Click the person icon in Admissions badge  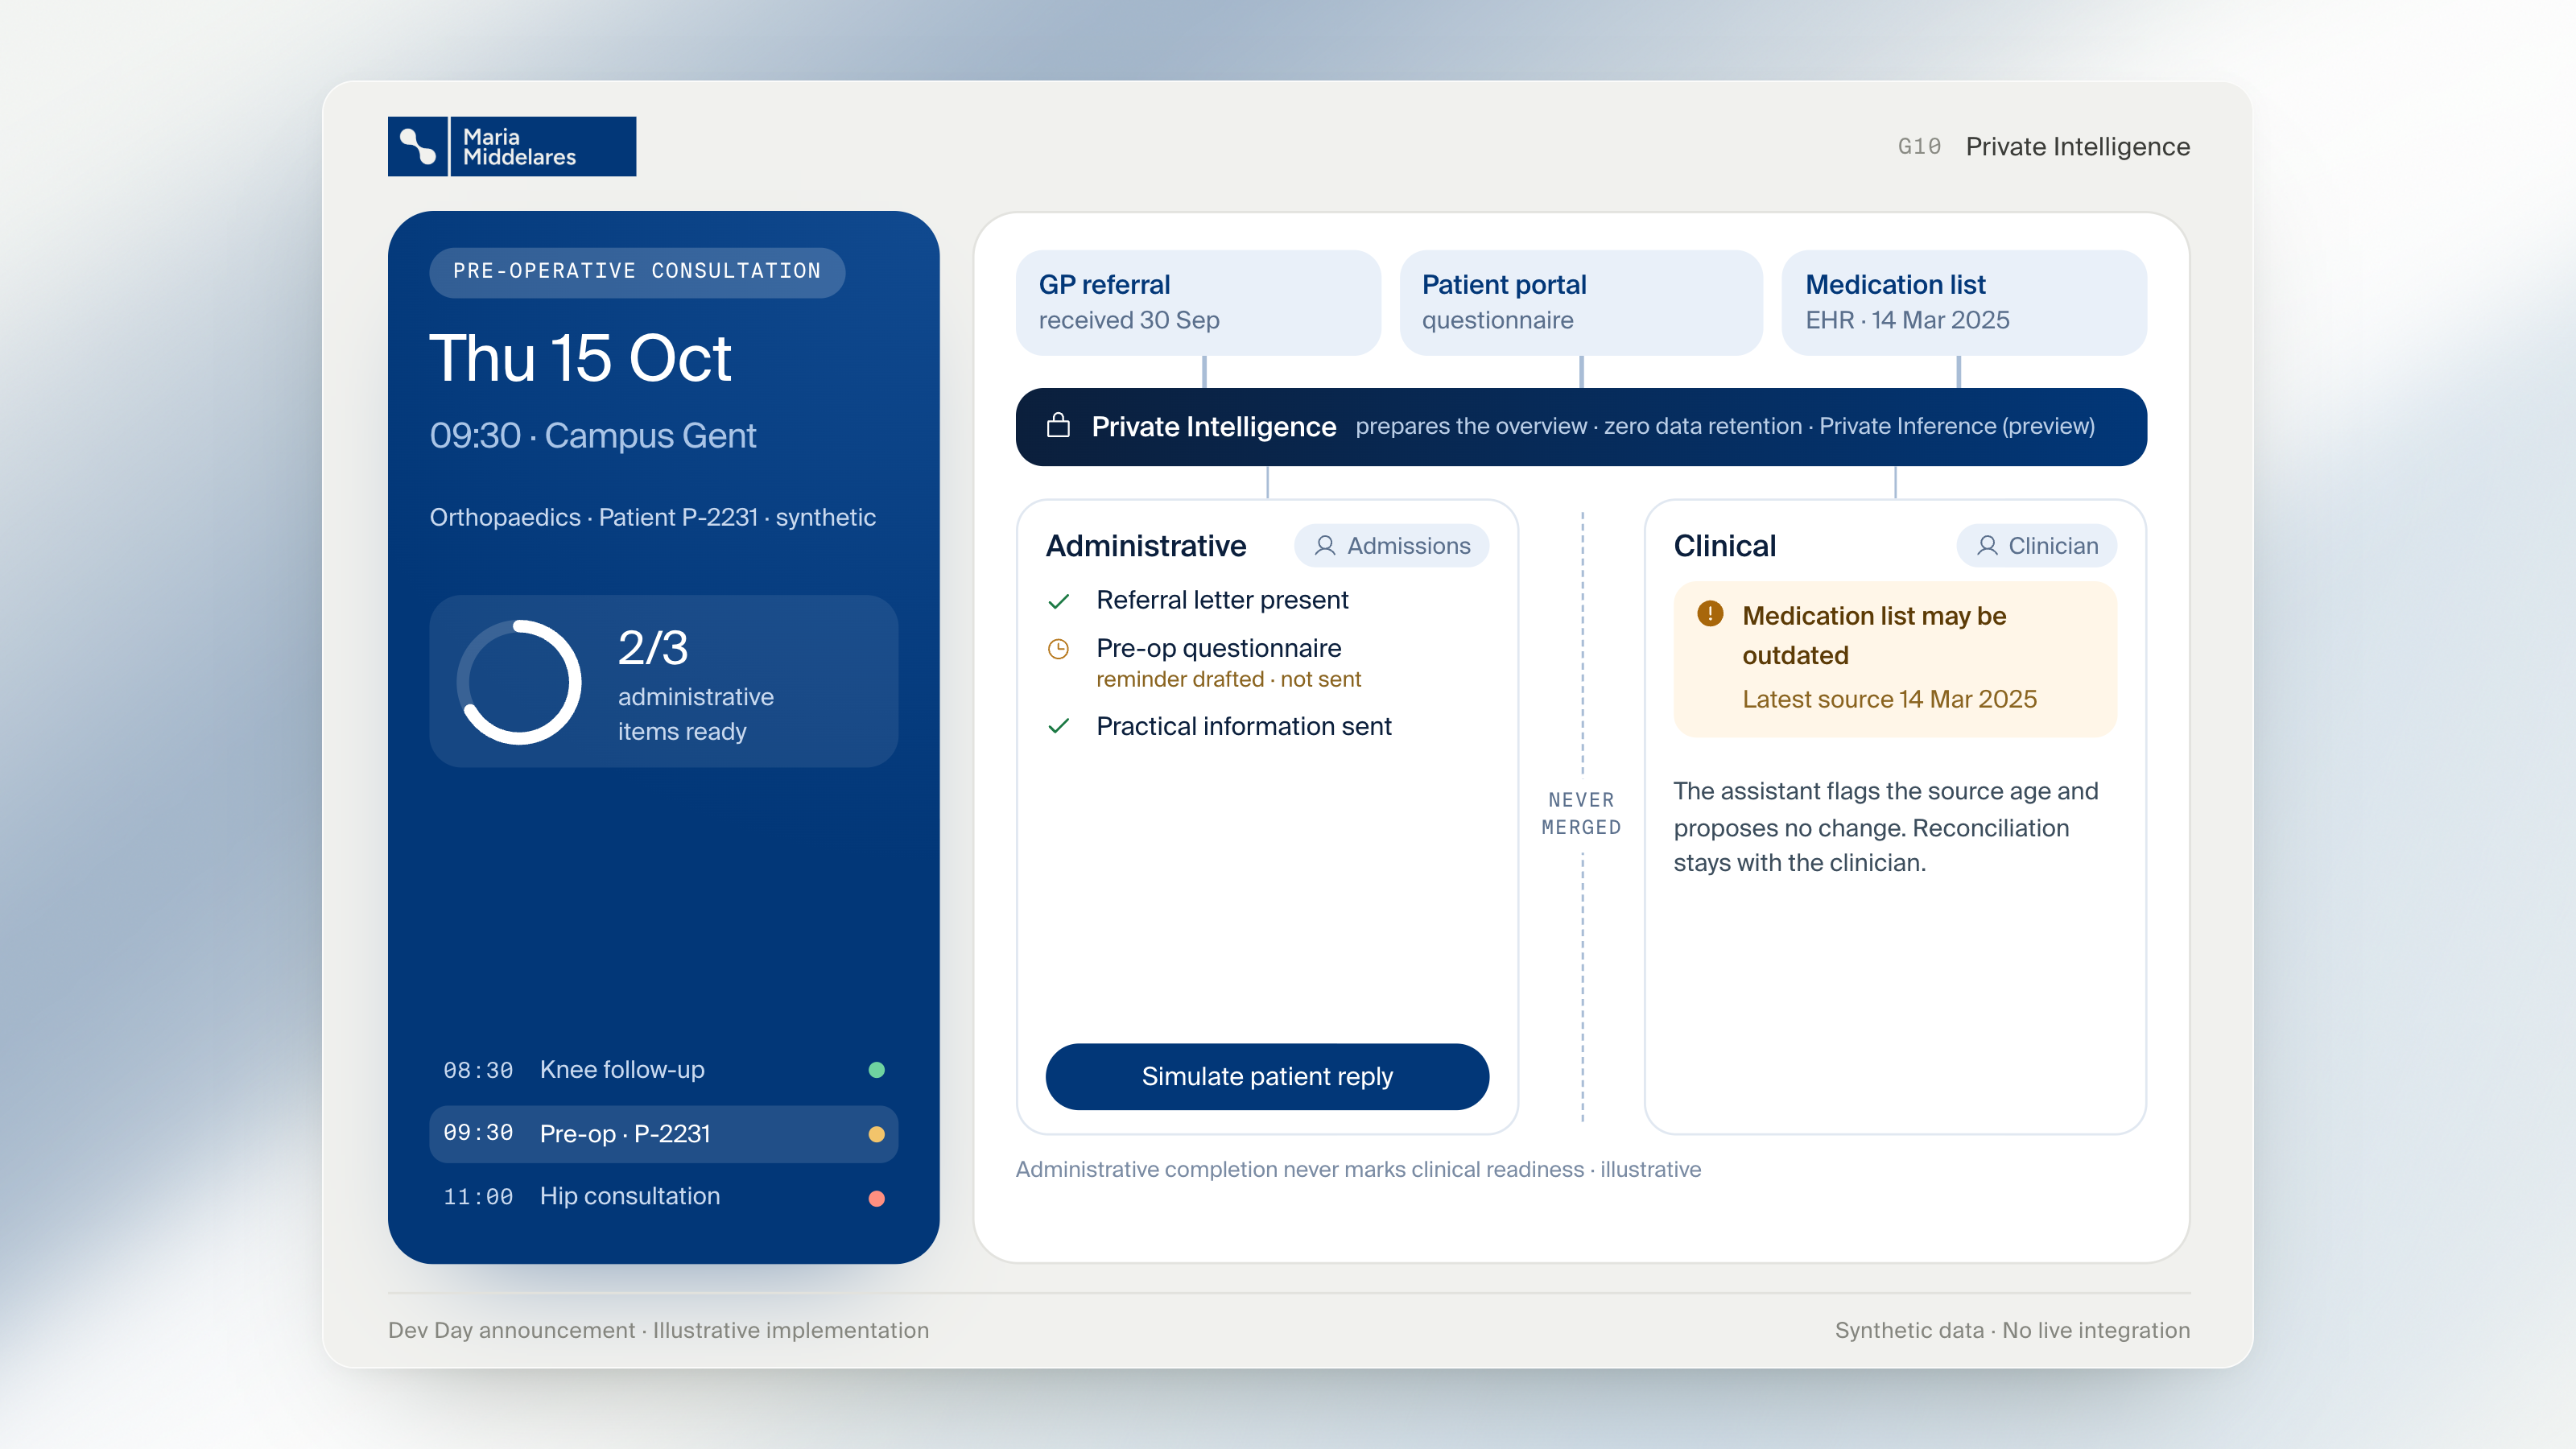pyautogui.click(x=1325, y=546)
